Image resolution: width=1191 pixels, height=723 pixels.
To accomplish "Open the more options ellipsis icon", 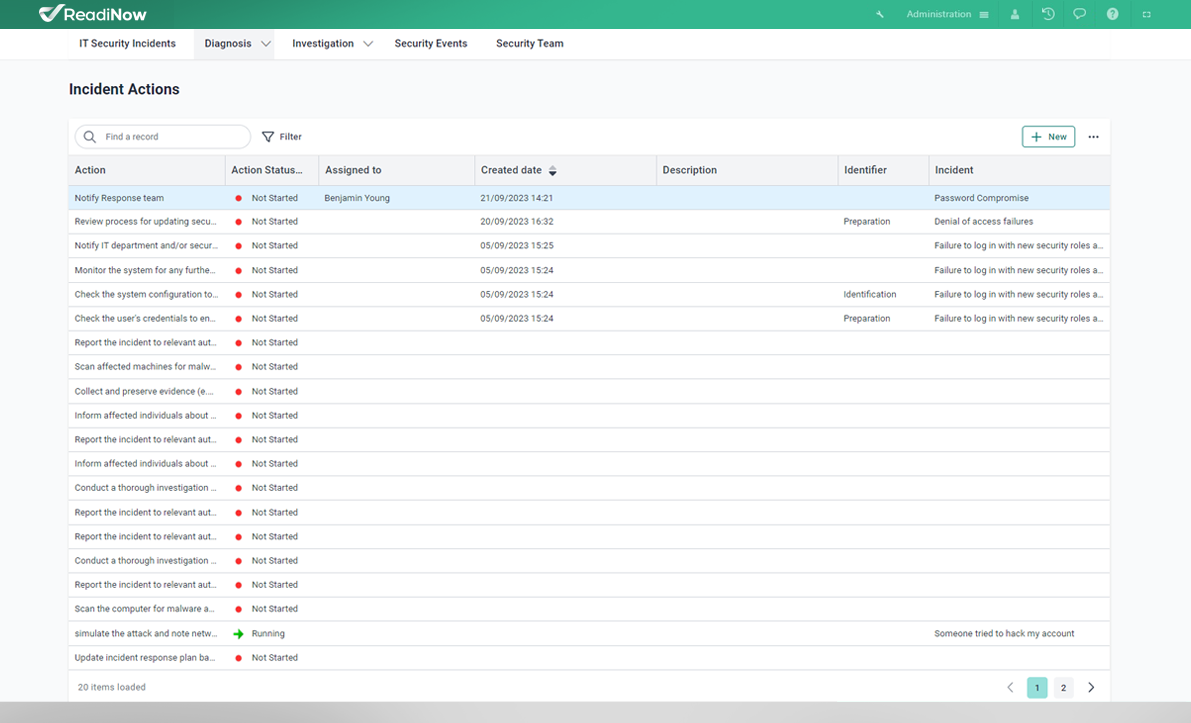I will [1093, 137].
